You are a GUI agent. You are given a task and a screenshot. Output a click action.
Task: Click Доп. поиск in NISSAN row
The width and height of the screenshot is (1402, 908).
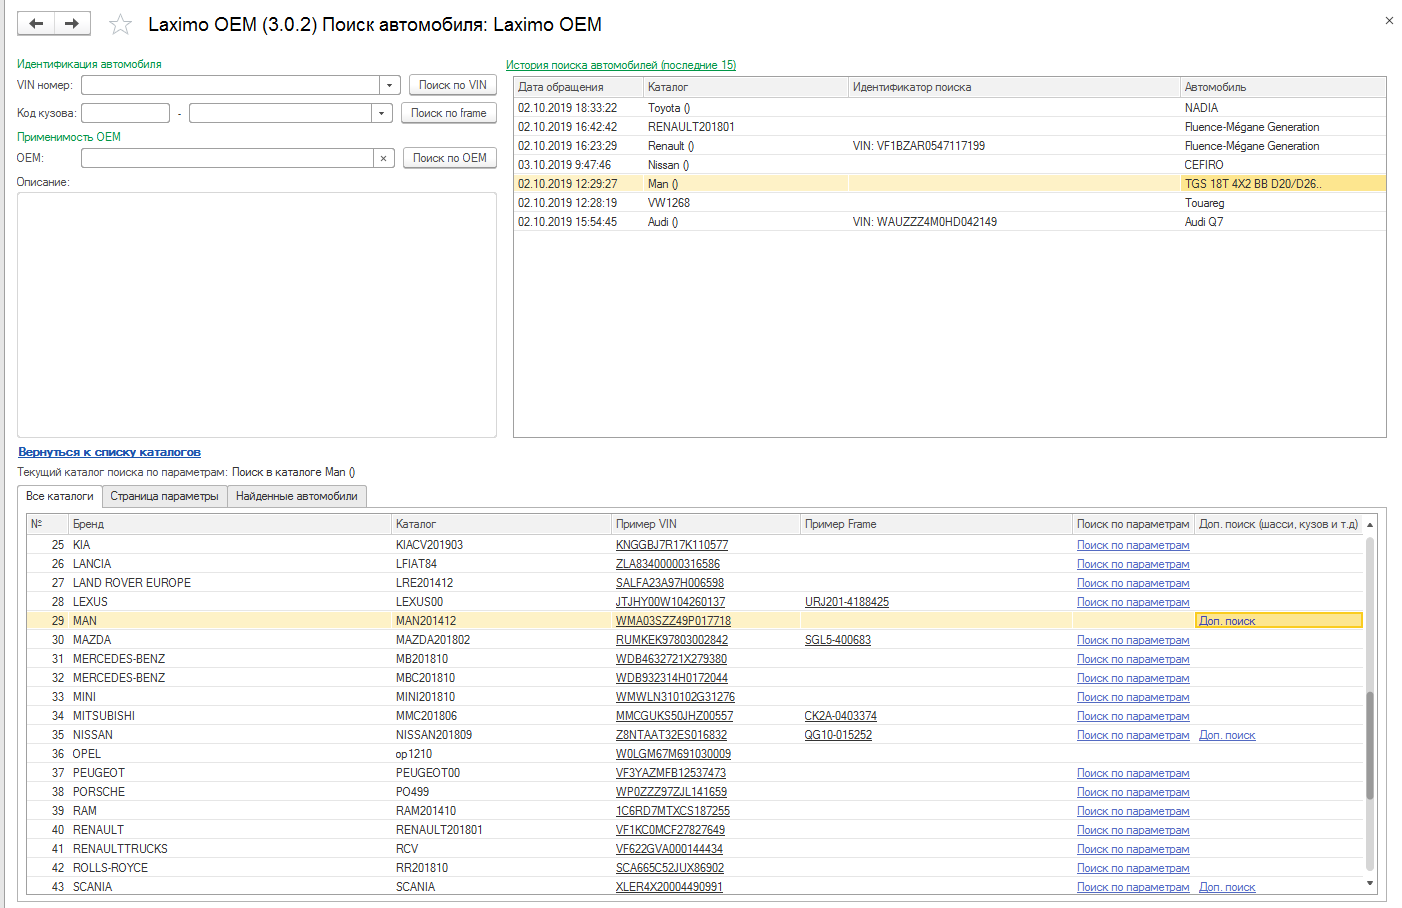tap(1227, 735)
